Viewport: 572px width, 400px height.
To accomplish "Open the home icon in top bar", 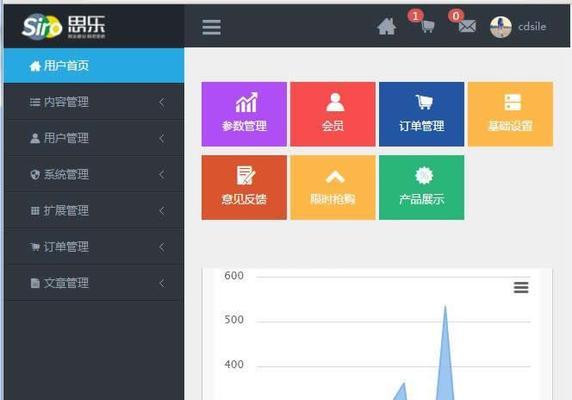I will point(387,27).
